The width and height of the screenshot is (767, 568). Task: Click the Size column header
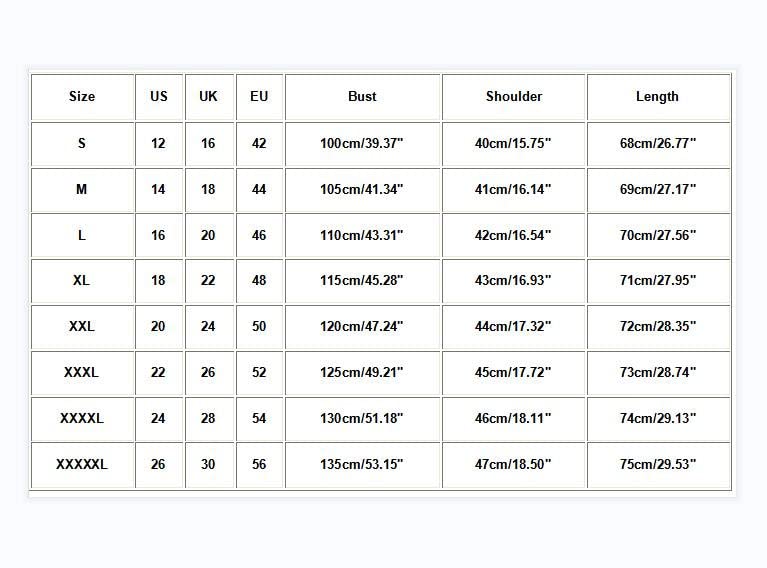tap(82, 97)
